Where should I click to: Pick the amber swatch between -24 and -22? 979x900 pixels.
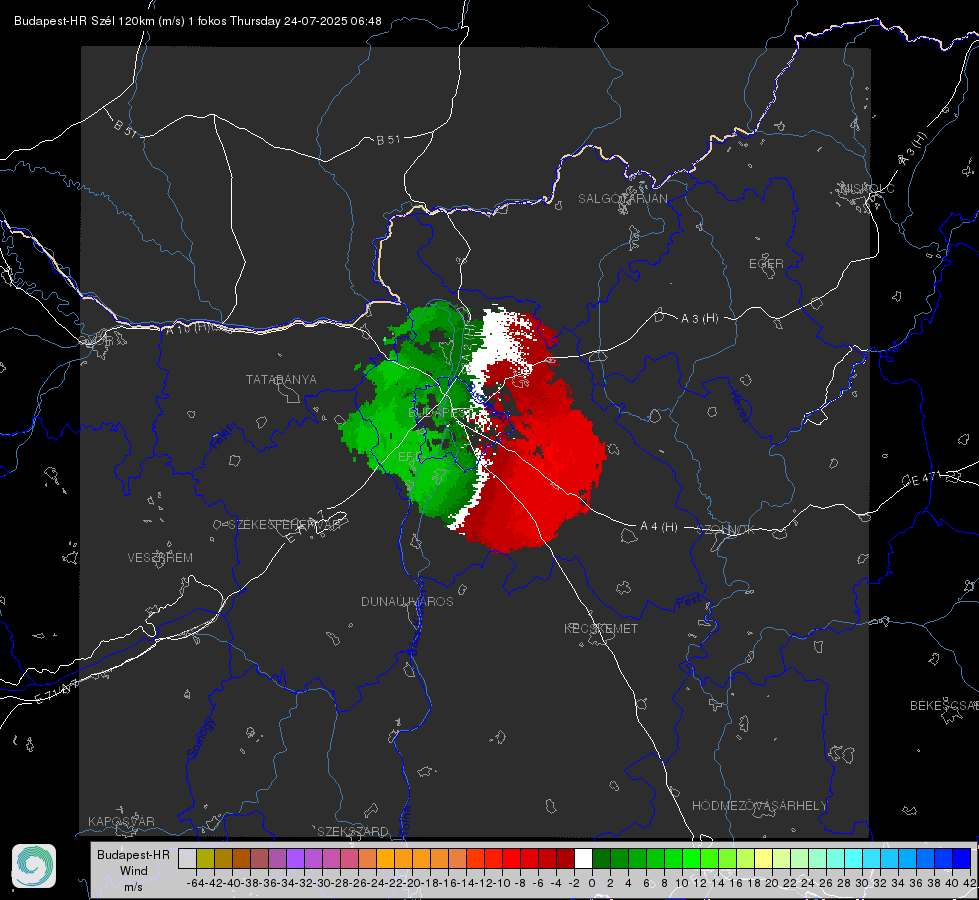(385, 858)
